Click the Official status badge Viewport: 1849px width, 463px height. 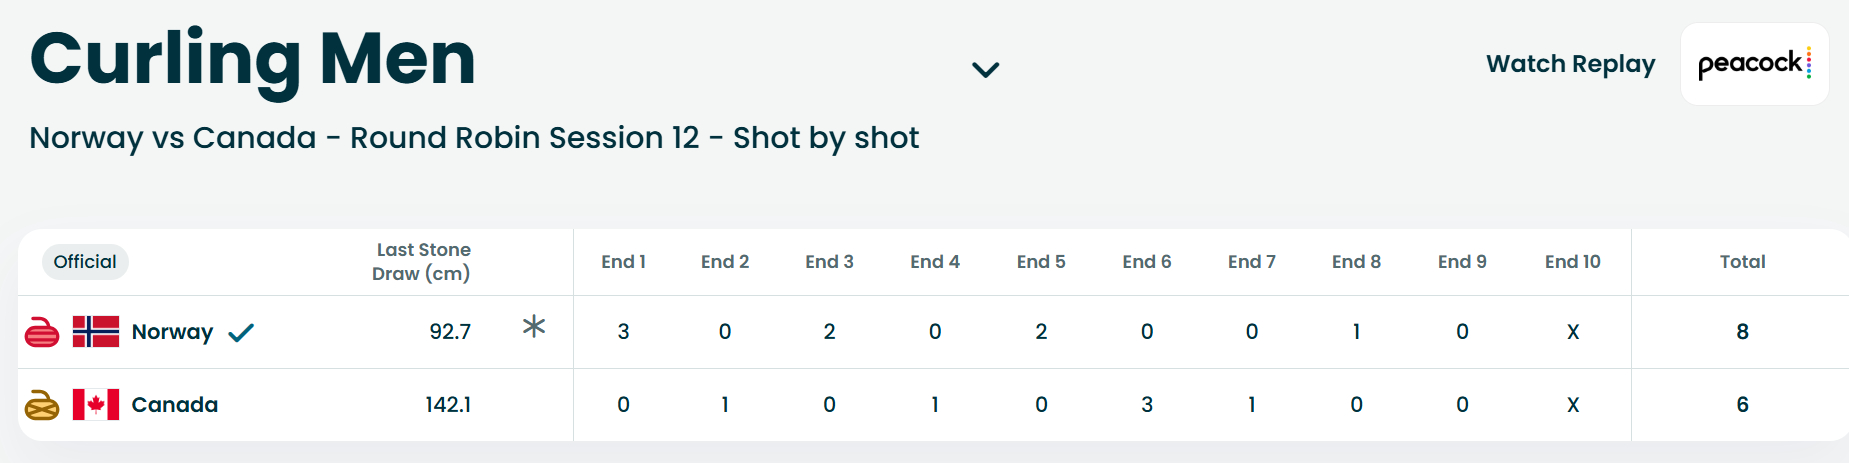tap(85, 262)
